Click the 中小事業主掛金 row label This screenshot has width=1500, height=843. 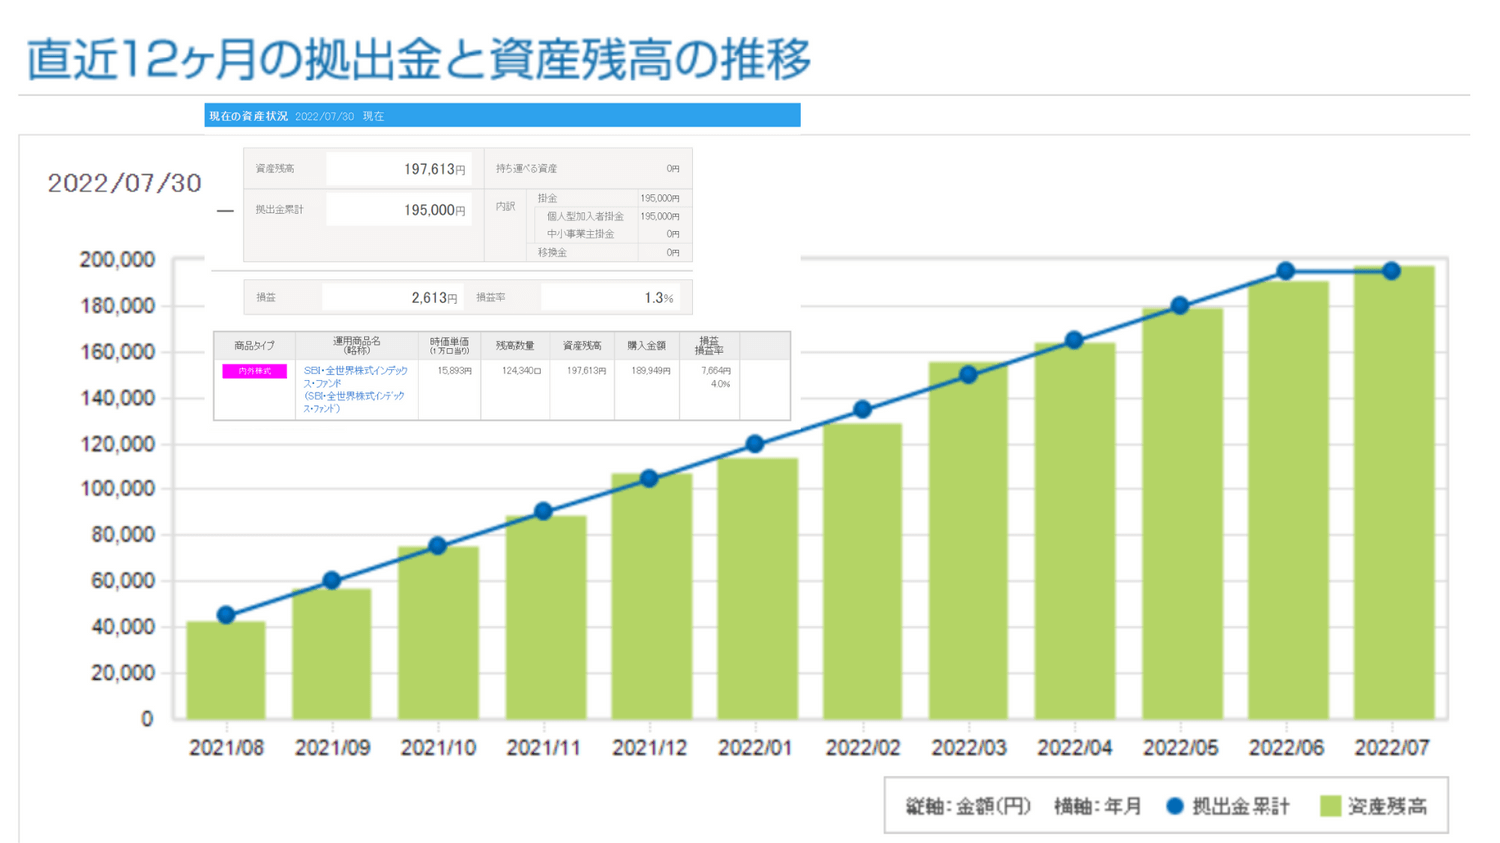(580, 234)
